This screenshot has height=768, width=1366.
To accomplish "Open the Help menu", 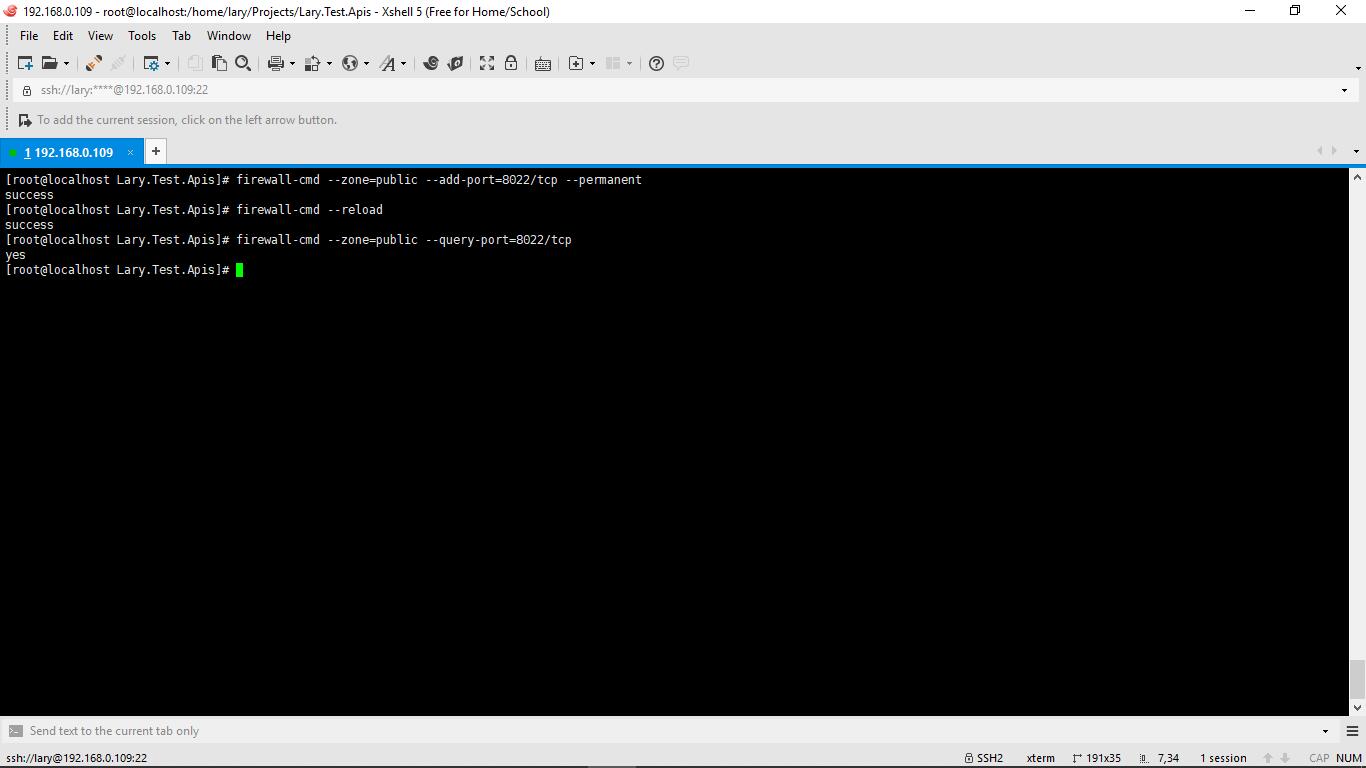I will [278, 35].
